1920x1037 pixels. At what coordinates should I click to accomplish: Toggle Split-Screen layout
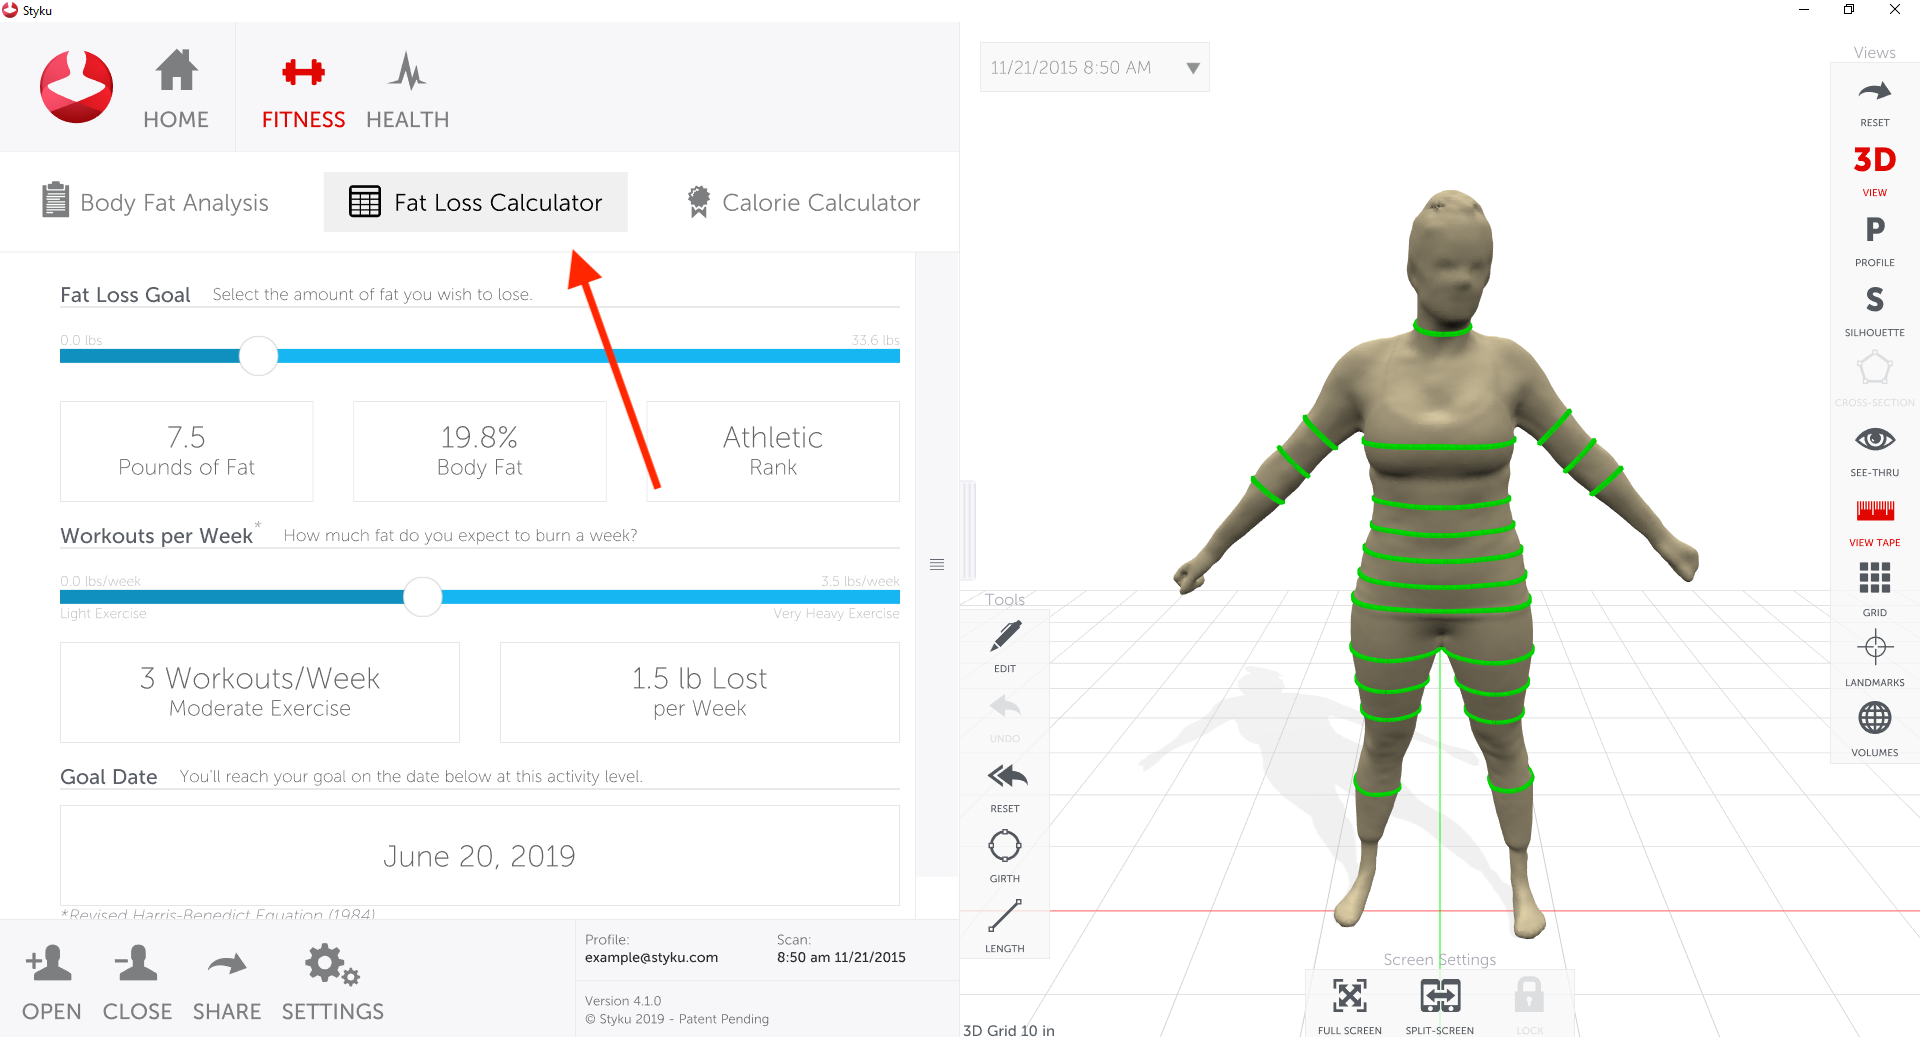1439,1005
